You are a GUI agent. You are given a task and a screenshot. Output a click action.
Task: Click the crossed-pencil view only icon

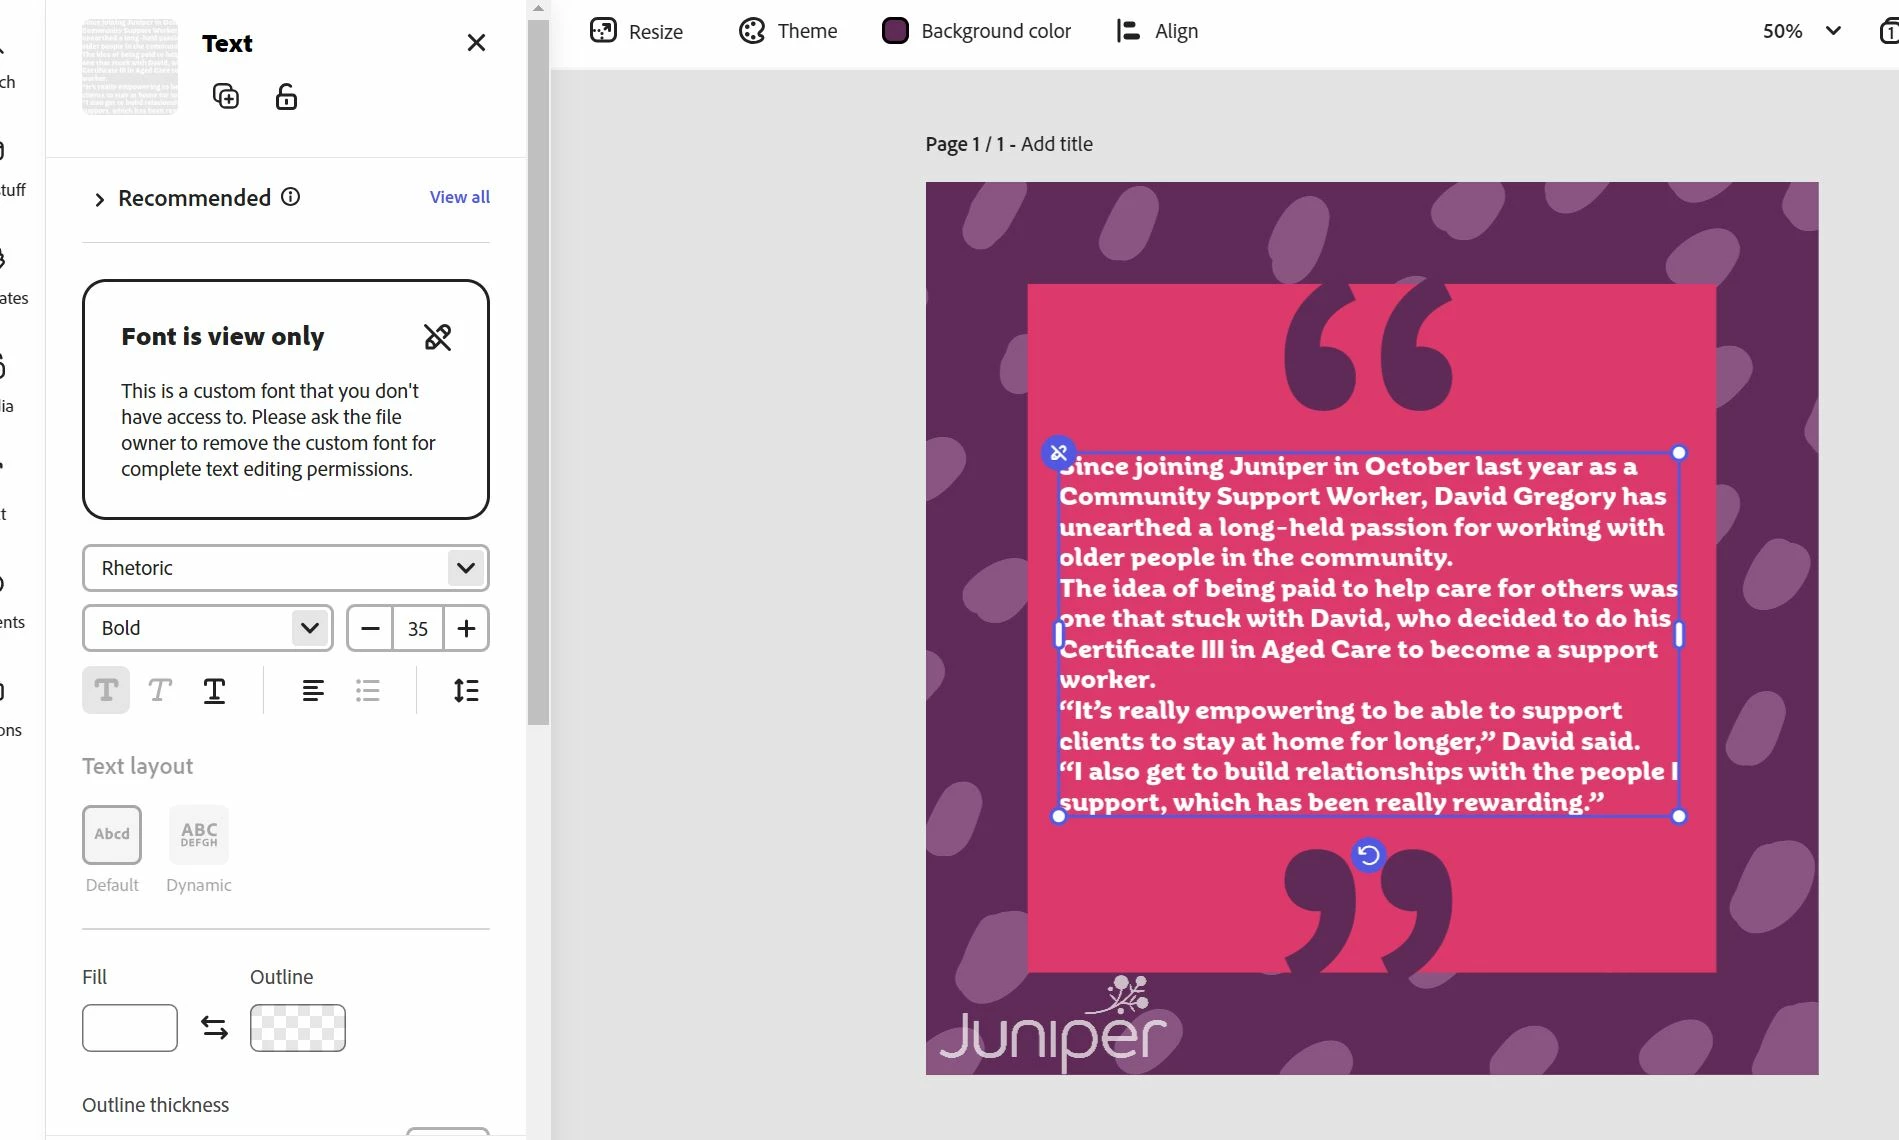click(x=437, y=337)
